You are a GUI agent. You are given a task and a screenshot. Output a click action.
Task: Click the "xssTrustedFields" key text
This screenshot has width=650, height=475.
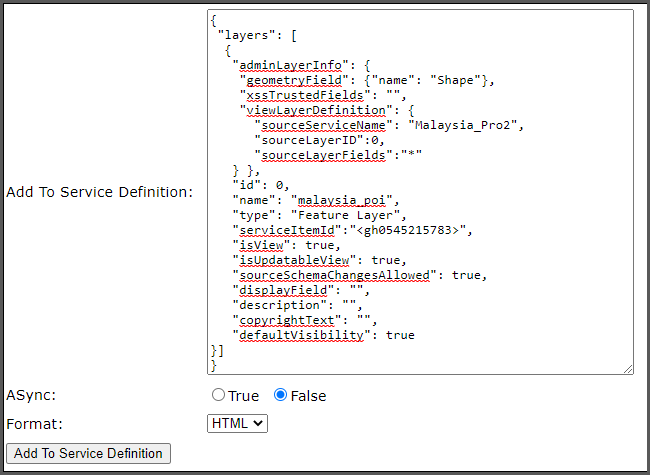point(305,95)
